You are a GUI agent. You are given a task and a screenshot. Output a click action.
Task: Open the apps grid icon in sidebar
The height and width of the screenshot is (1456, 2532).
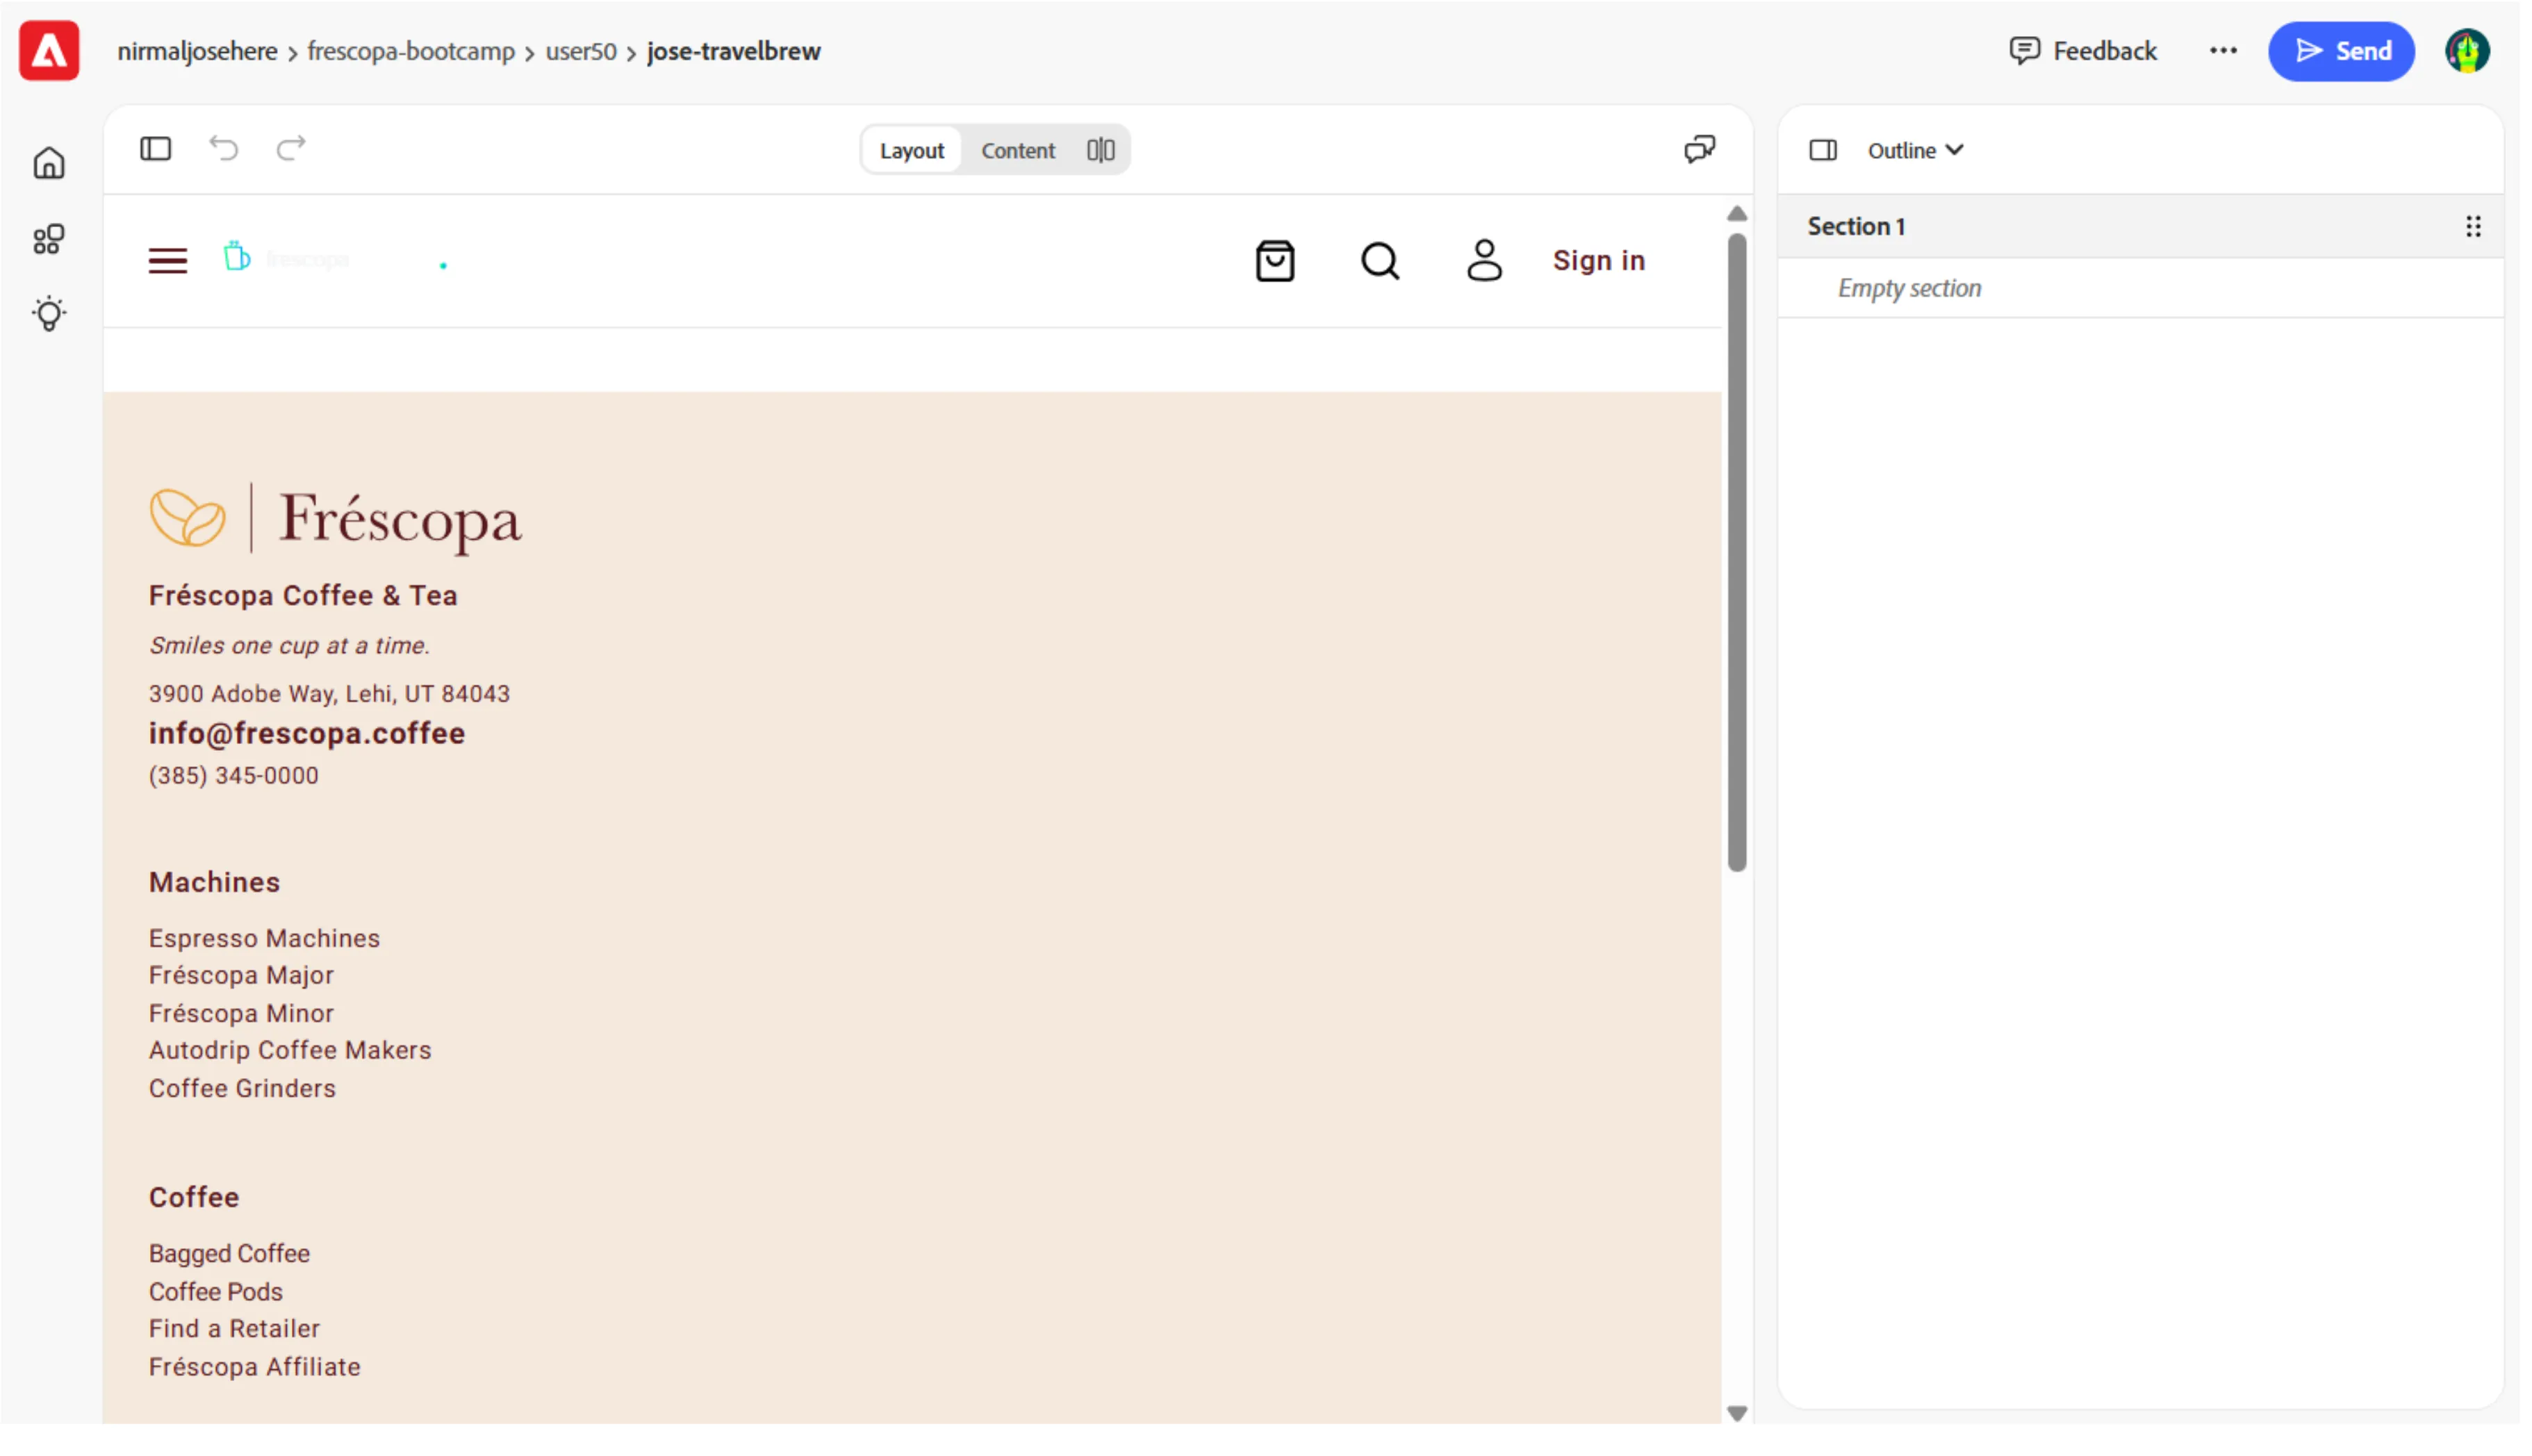(49, 239)
